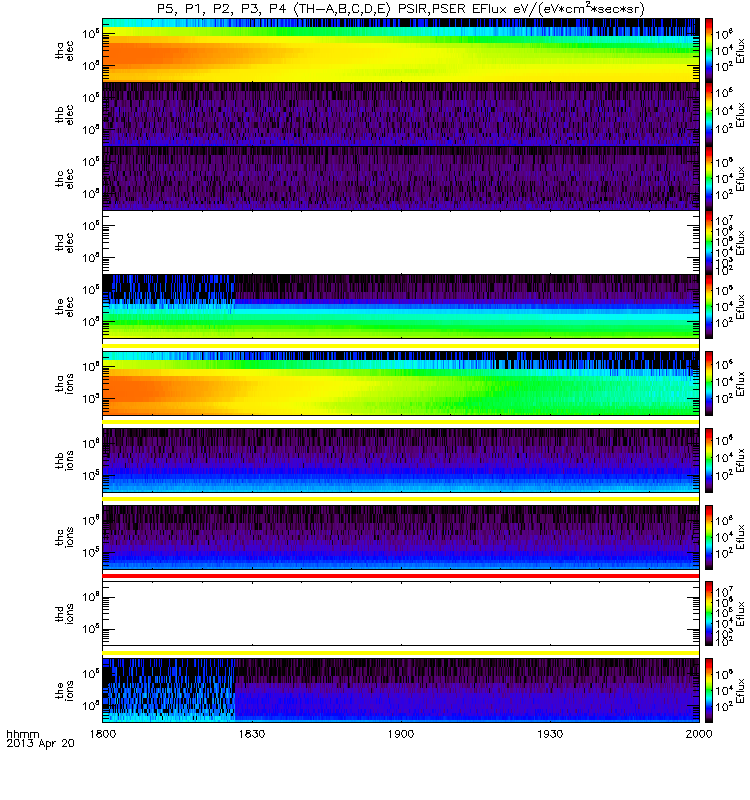Click the thb ions color bar
The image size is (750, 800).
709,460
